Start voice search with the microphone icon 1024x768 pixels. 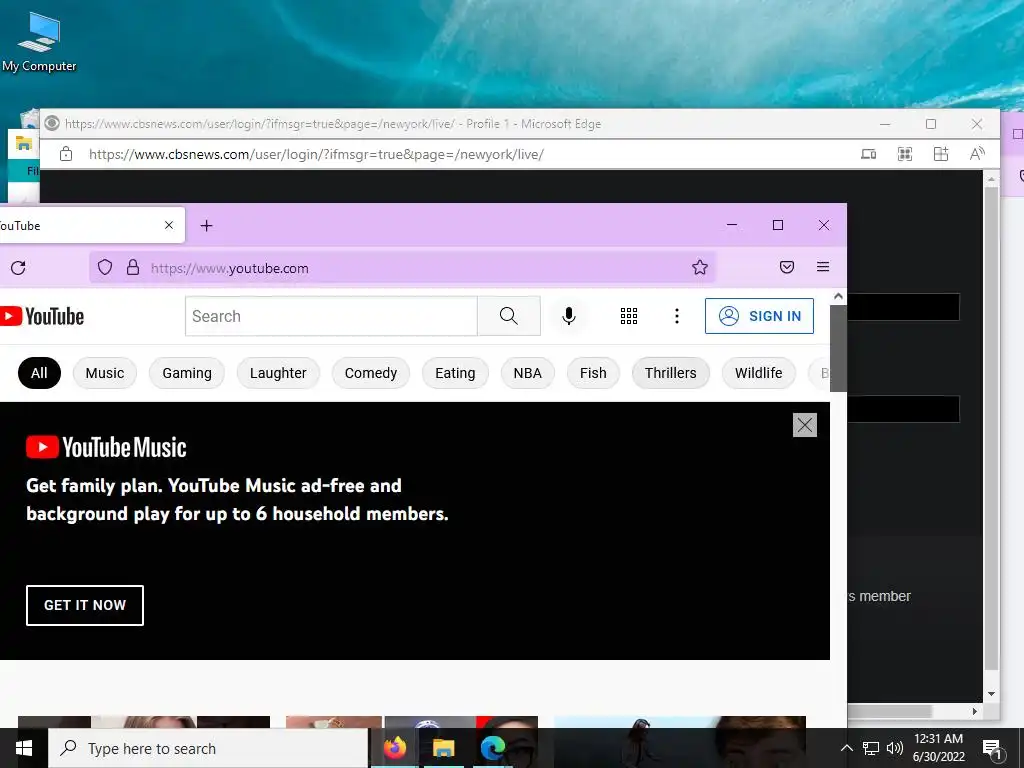[569, 316]
